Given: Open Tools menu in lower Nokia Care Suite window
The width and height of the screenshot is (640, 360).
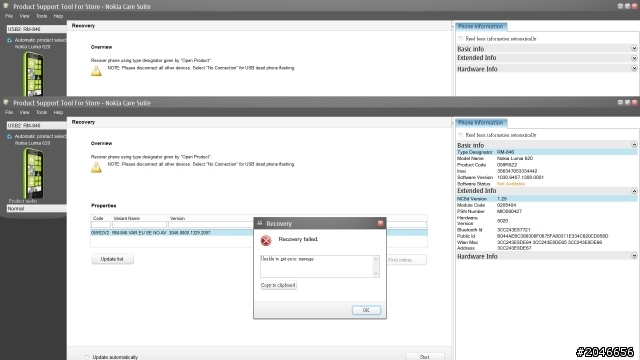Looking at the screenshot, I should [x=41, y=112].
